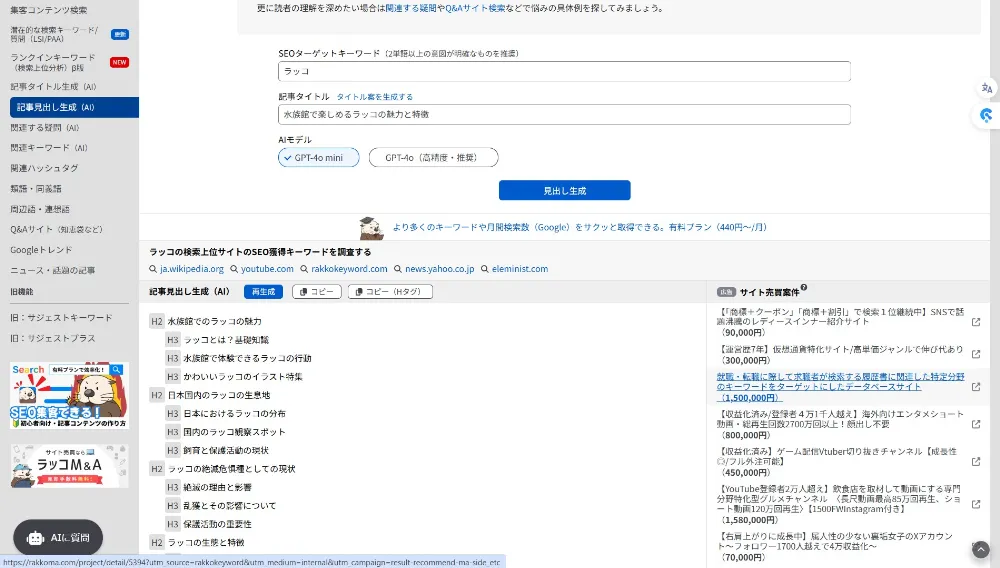Open 旧:サジェストキーワード item

click(61, 317)
